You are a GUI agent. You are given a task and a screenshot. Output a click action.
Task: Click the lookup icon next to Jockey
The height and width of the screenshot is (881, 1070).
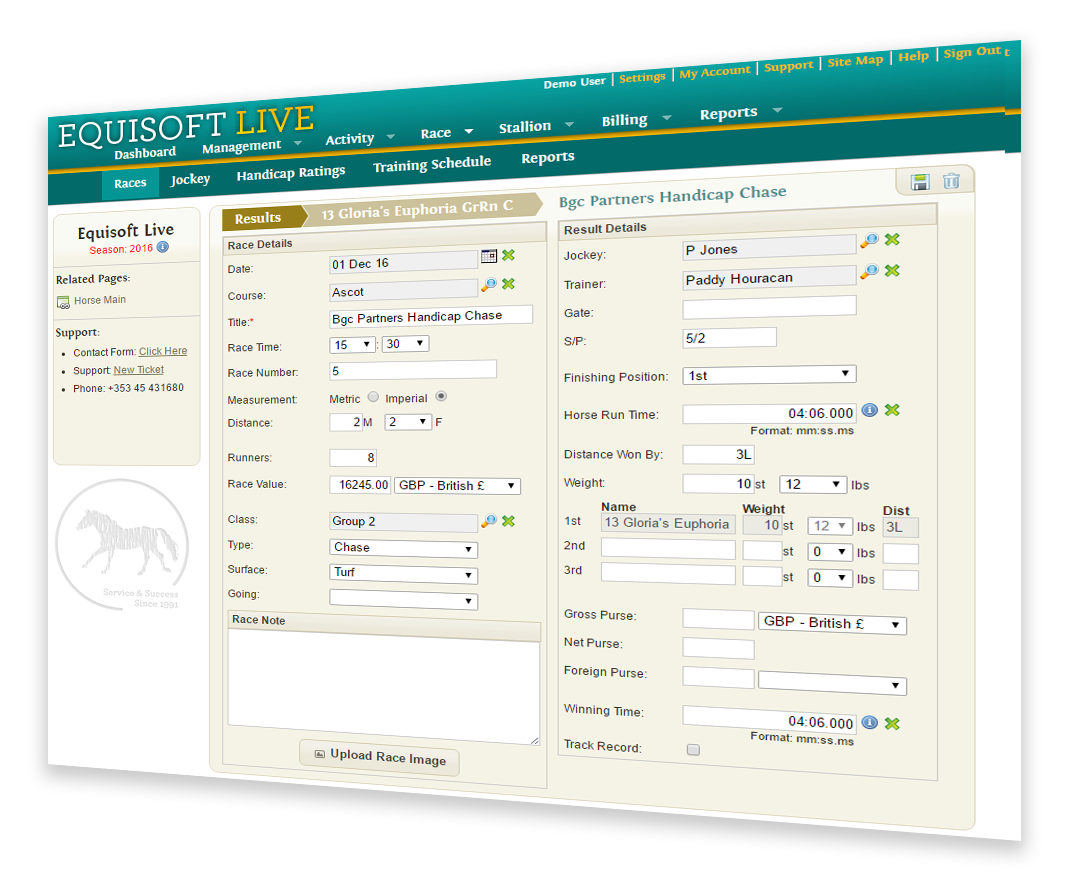pyautogui.click(x=869, y=240)
